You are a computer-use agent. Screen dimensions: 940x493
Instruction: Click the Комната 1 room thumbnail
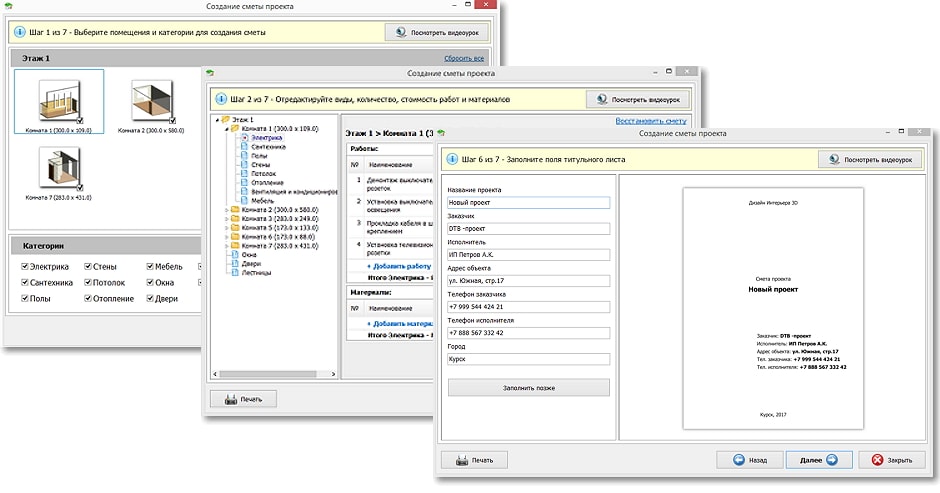point(59,102)
